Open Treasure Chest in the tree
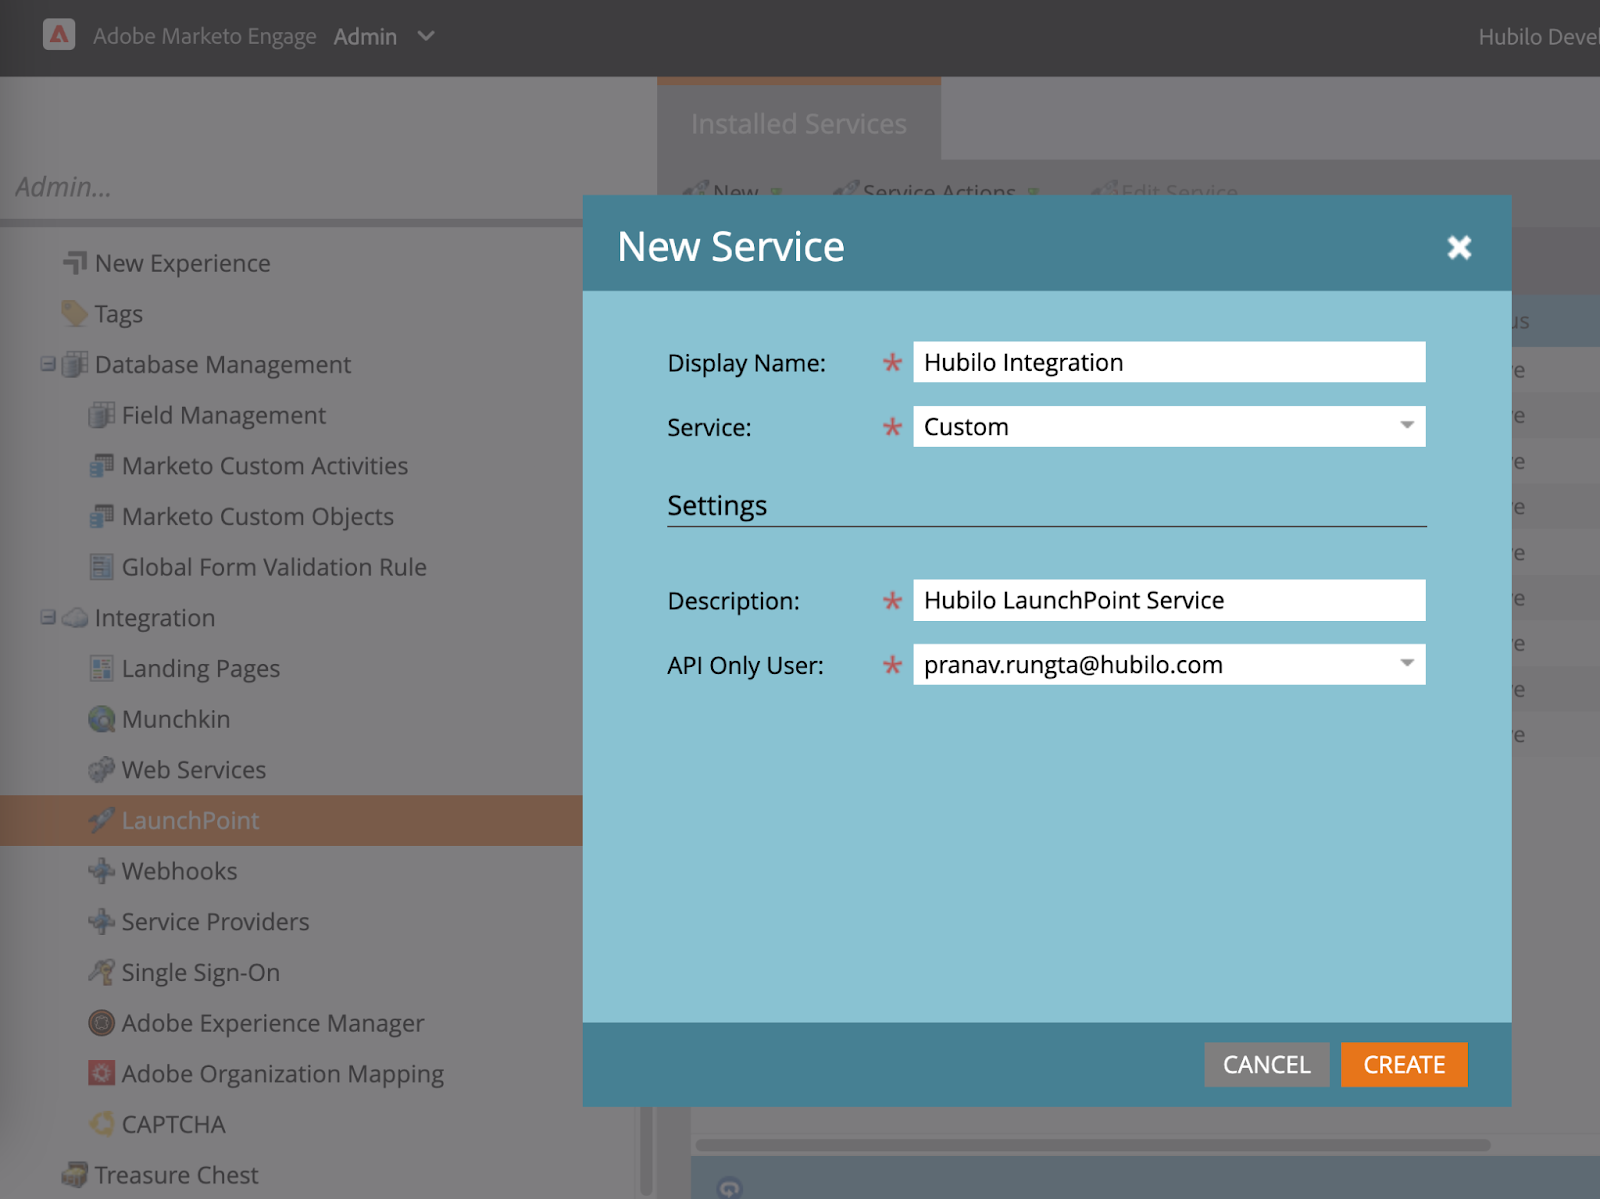This screenshot has height=1199, width=1600. pos(177,1175)
